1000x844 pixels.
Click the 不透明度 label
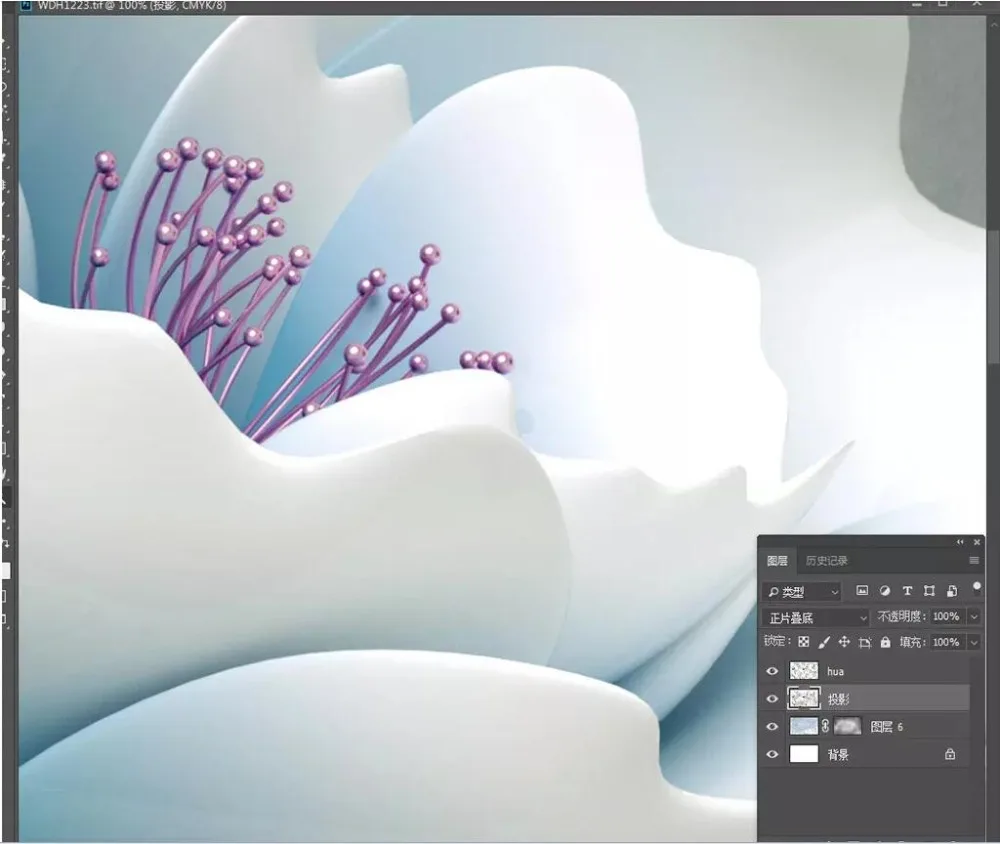pyautogui.click(x=903, y=616)
